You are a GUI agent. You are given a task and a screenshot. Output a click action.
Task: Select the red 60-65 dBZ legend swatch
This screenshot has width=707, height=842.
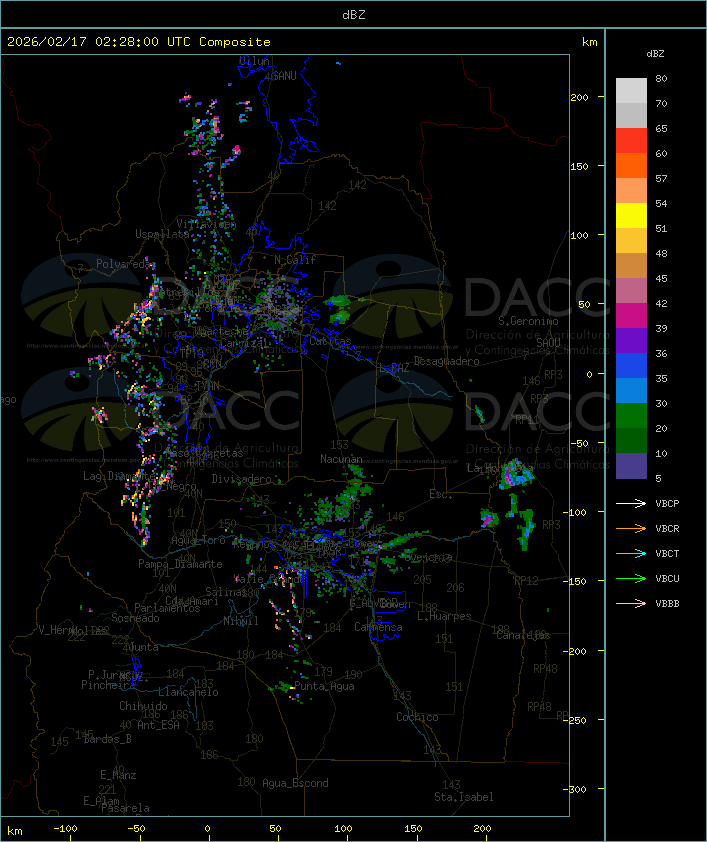click(x=631, y=141)
